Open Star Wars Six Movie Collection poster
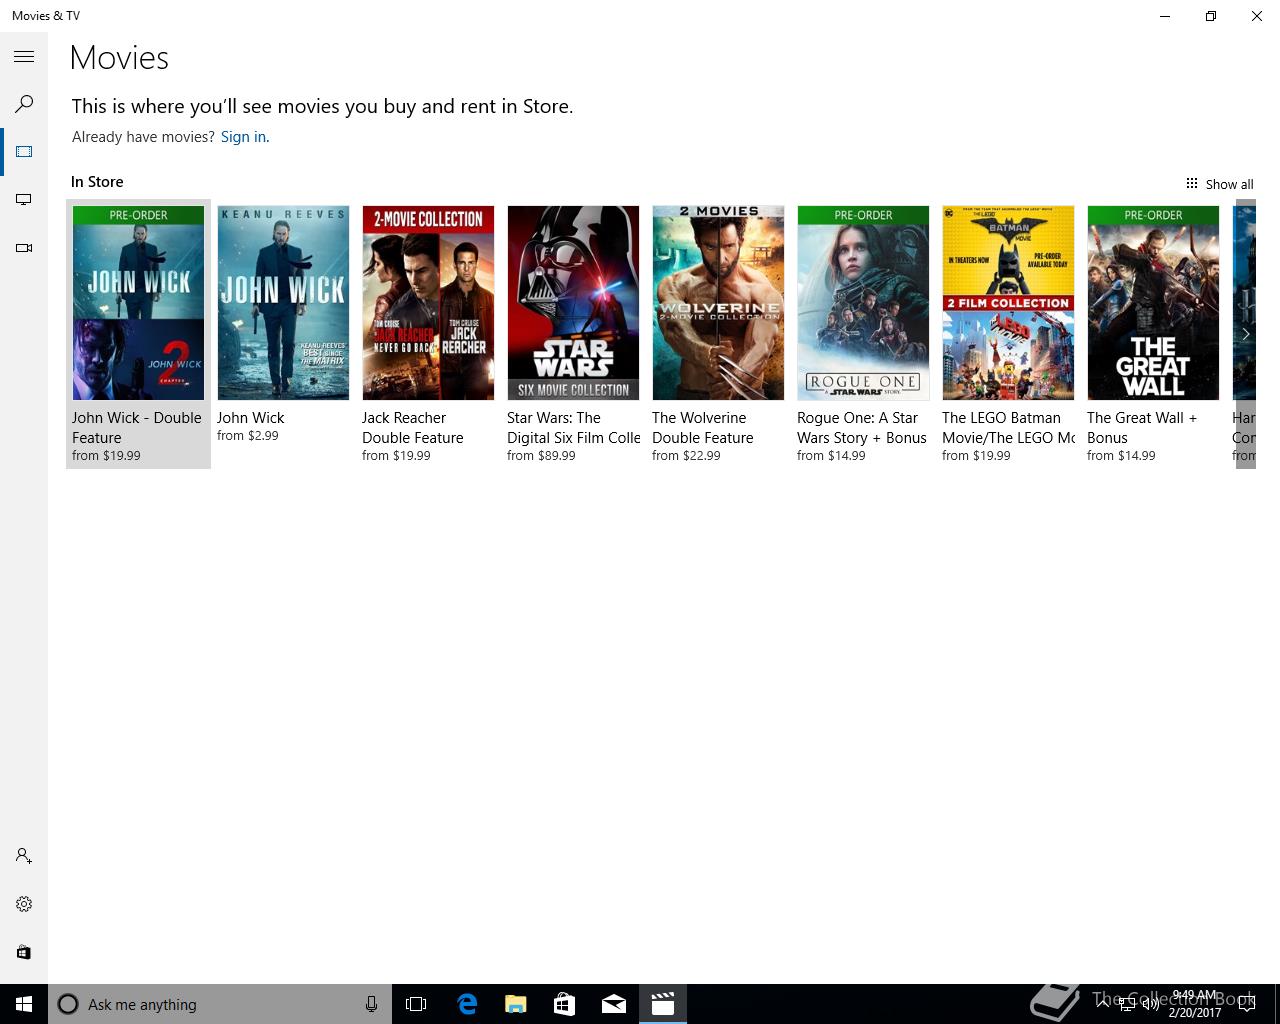The height and width of the screenshot is (1024, 1280). click(573, 303)
